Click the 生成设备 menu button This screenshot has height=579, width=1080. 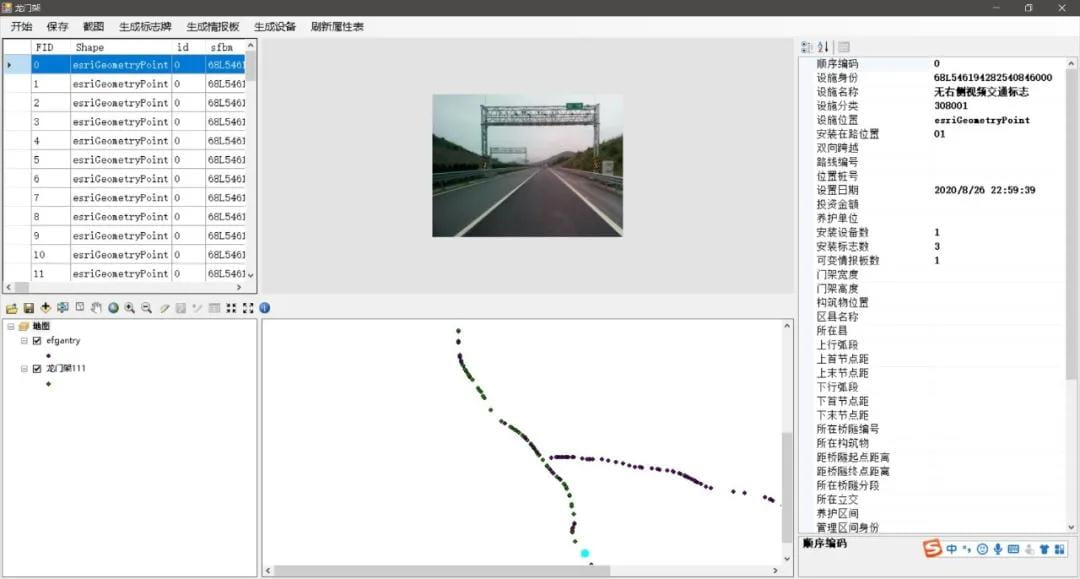(x=275, y=27)
